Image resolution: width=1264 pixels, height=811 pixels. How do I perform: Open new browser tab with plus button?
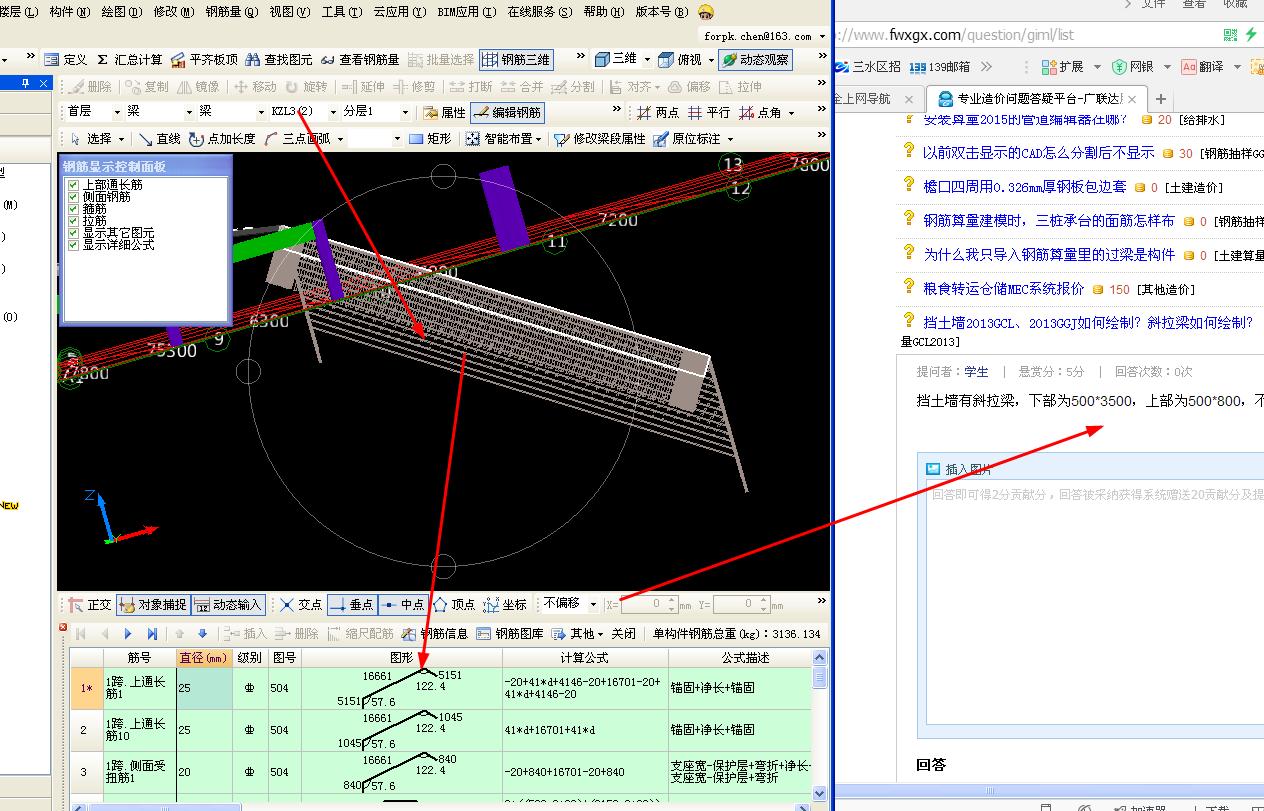(x=1160, y=98)
